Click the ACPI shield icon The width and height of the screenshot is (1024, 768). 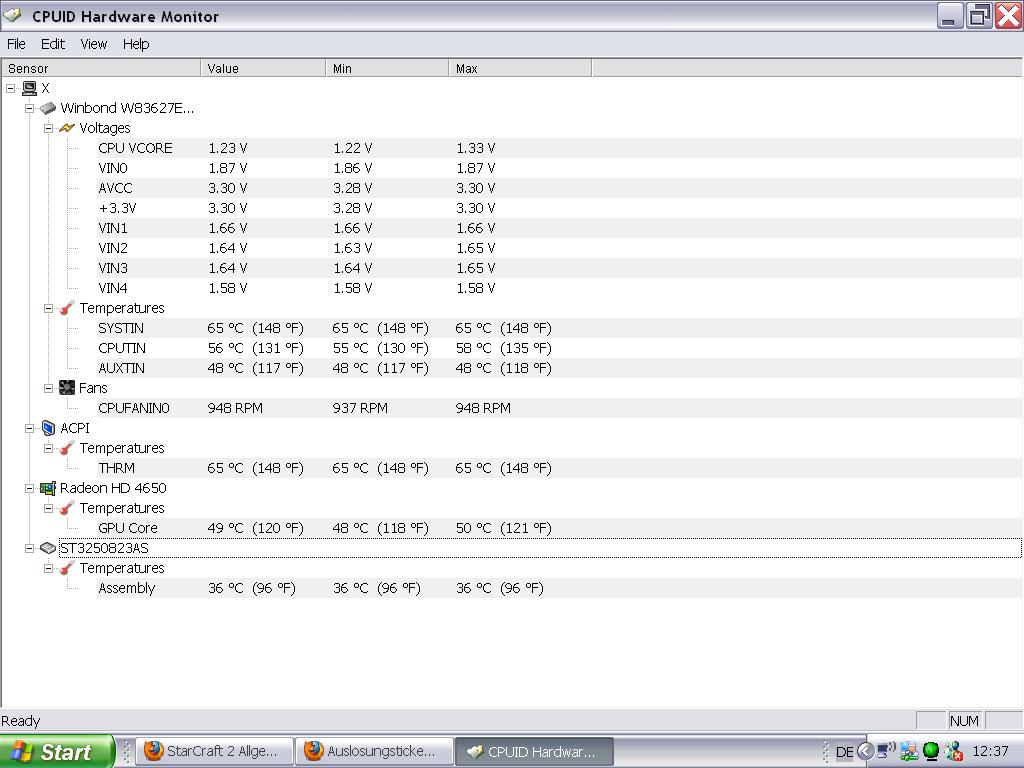coord(48,428)
